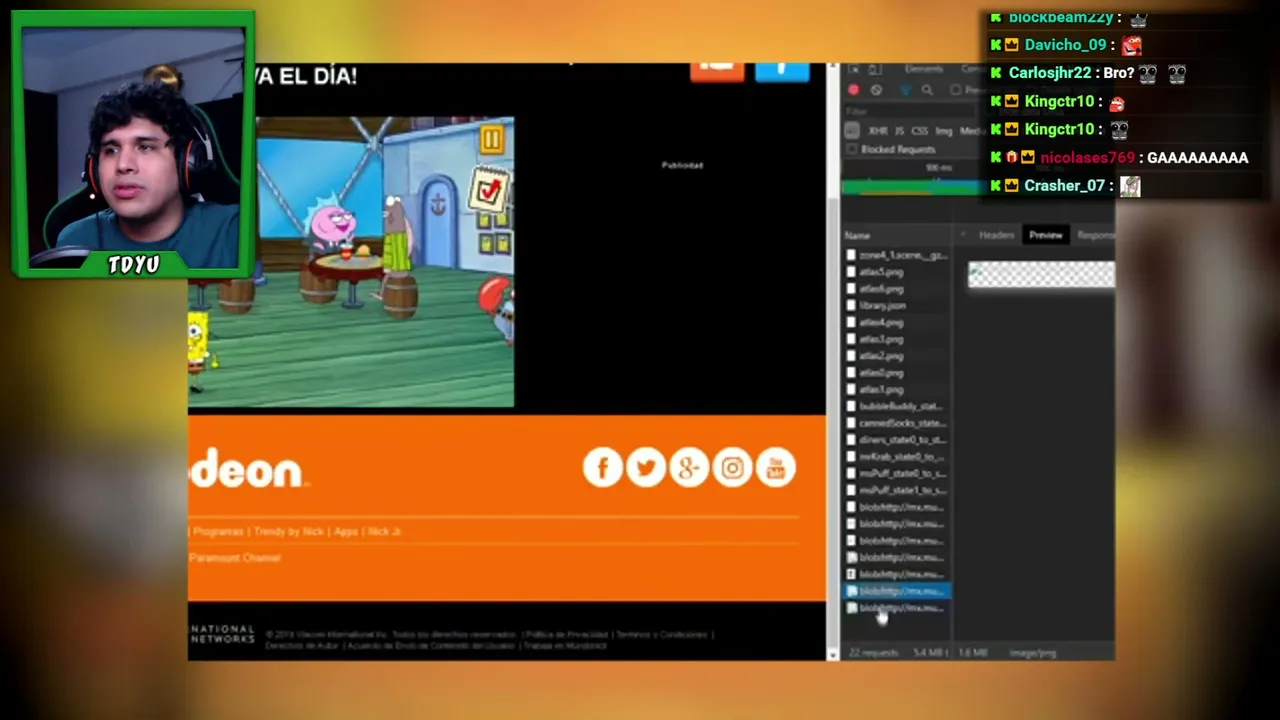1280x720 pixels.
Task: Click the Name column header in request list
Action: (x=857, y=236)
